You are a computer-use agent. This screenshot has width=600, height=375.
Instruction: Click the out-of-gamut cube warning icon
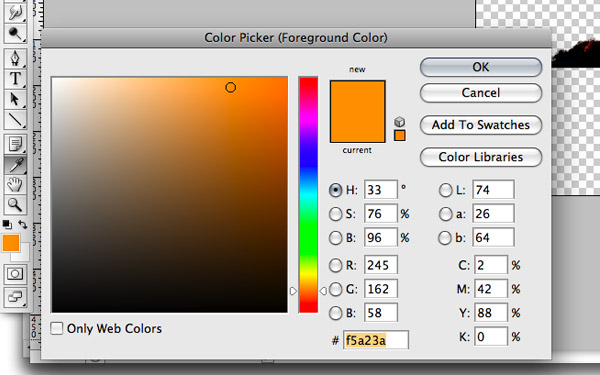click(x=399, y=122)
